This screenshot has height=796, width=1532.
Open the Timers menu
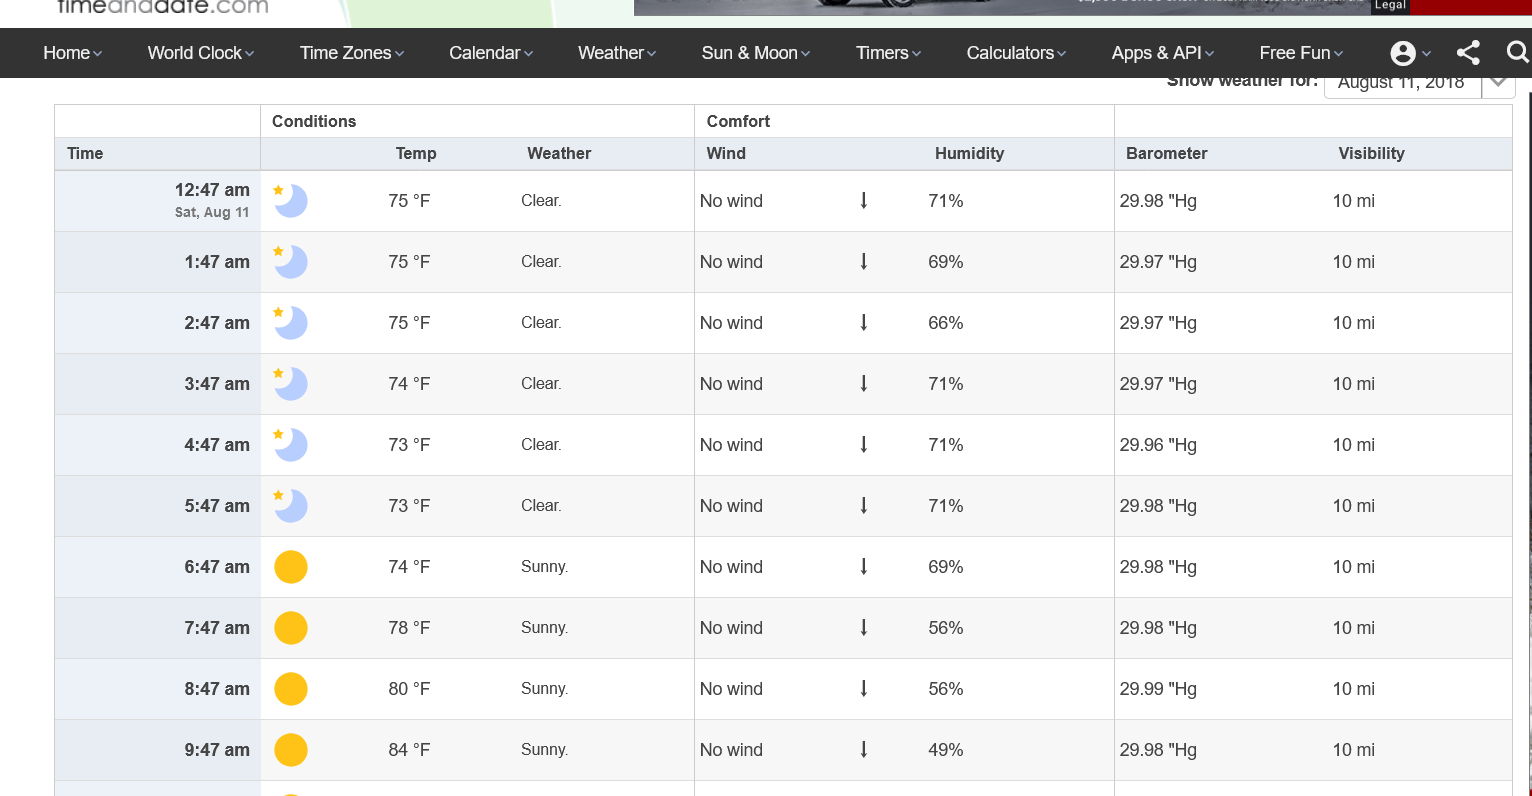pos(888,53)
